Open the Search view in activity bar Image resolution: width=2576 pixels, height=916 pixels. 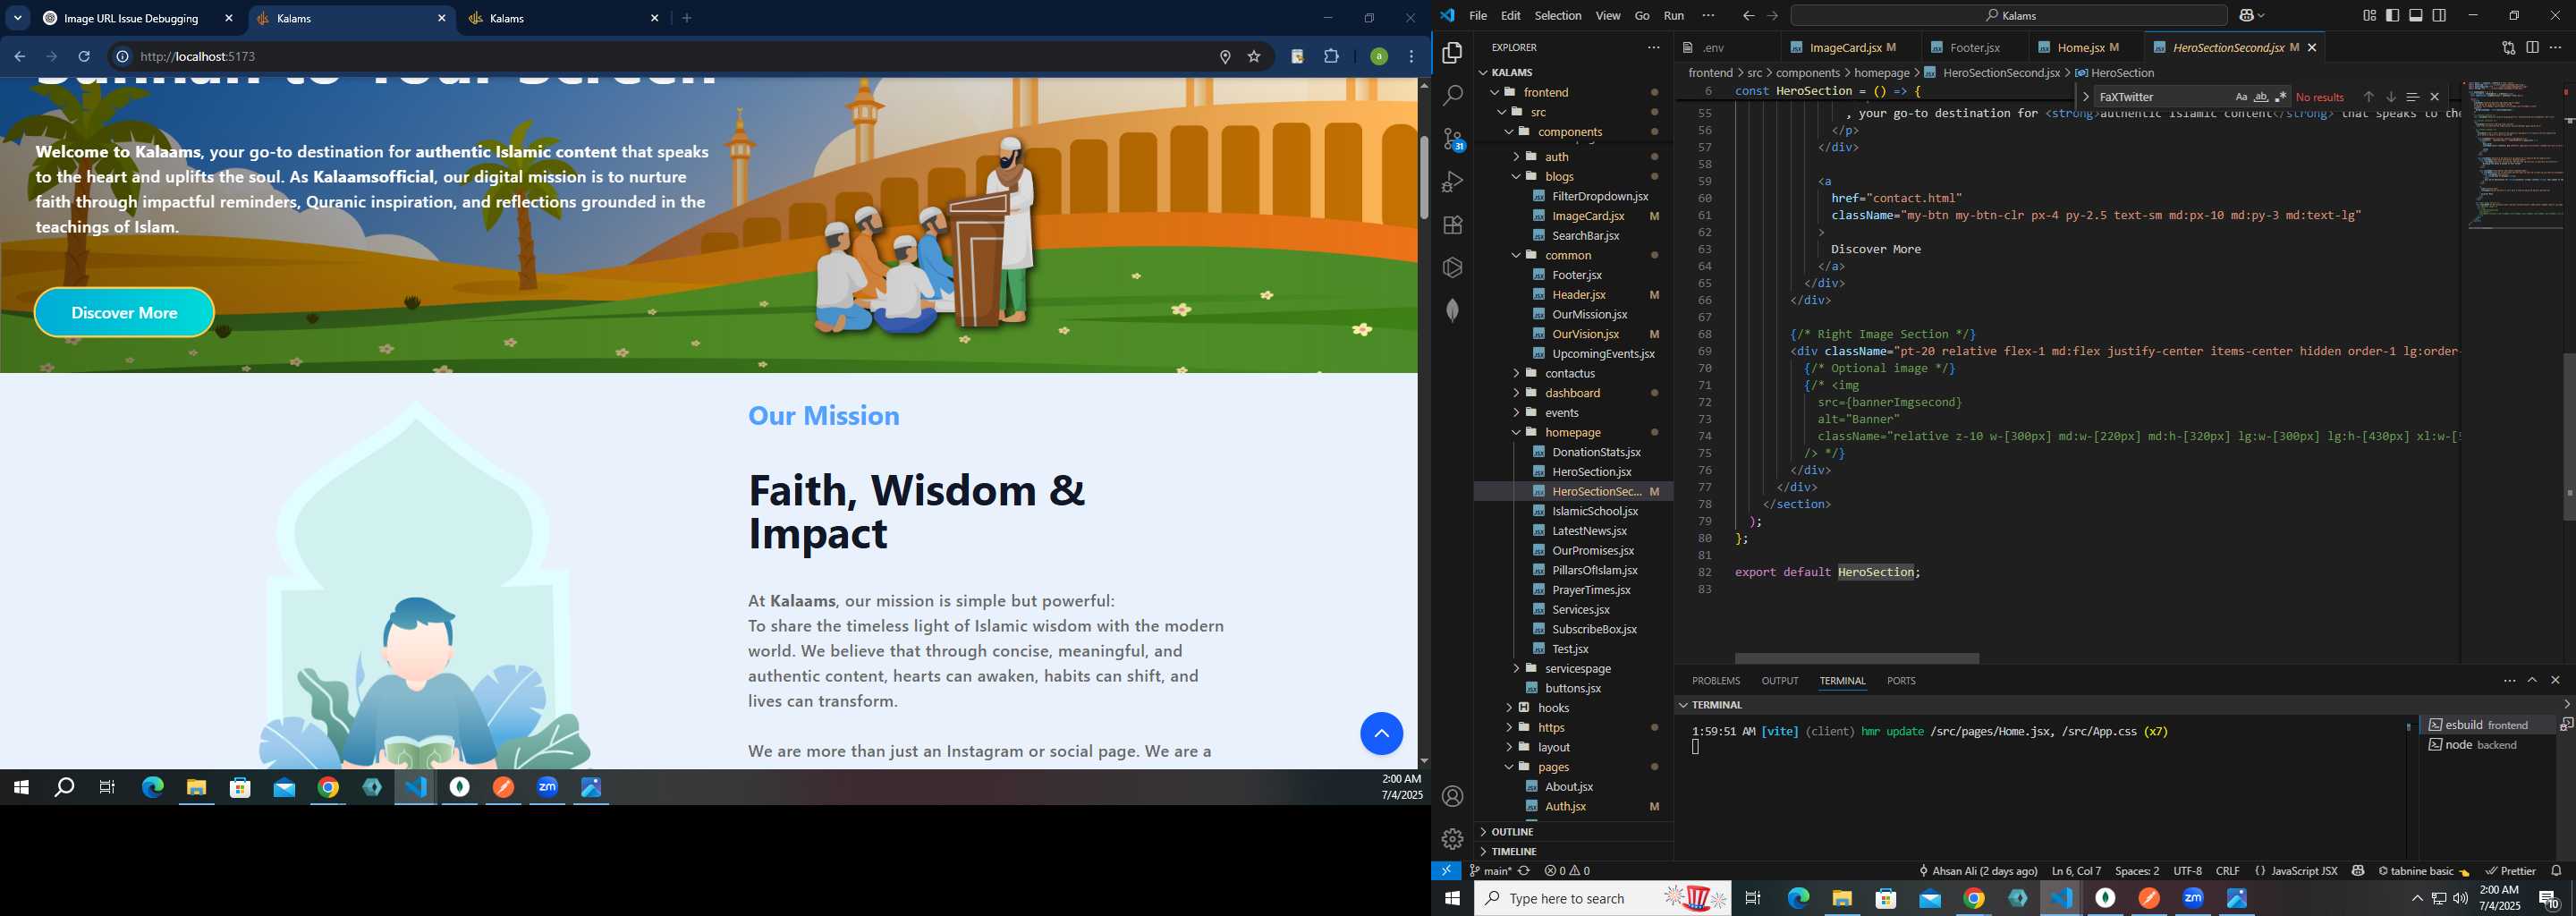pyautogui.click(x=1452, y=95)
